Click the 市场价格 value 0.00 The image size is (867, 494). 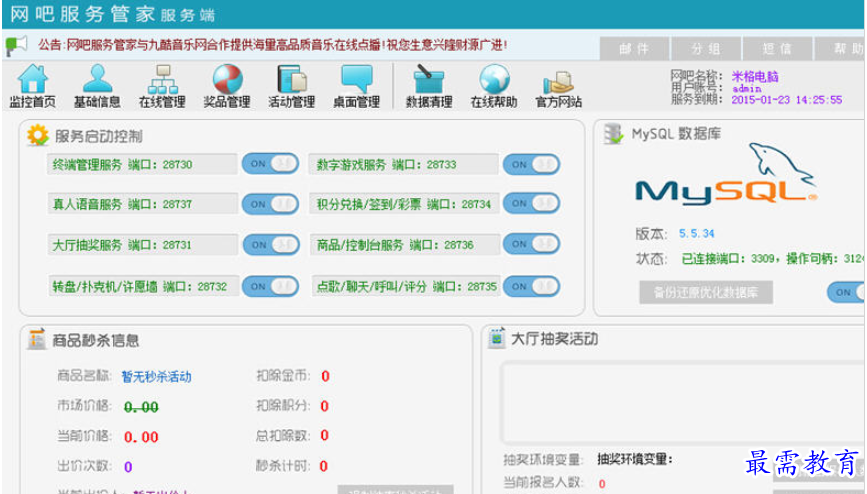click(x=141, y=407)
